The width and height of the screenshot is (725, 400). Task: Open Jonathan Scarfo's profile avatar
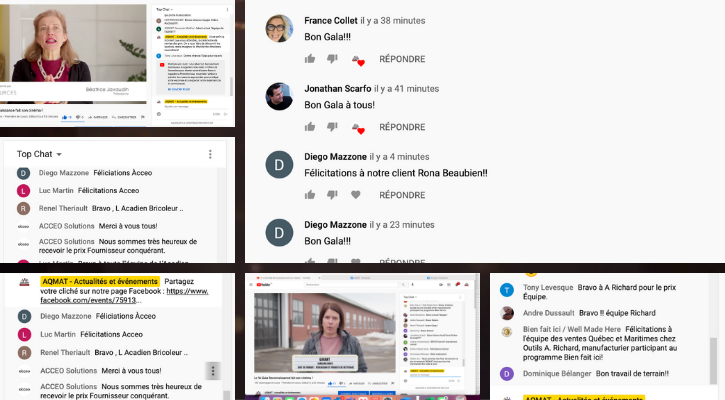pyautogui.click(x=279, y=96)
